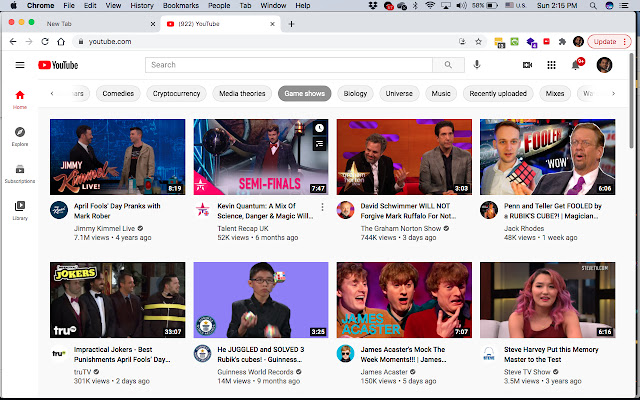640x400 pixels.
Task: Open the YouTube apps grid icon
Action: (x=551, y=65)
